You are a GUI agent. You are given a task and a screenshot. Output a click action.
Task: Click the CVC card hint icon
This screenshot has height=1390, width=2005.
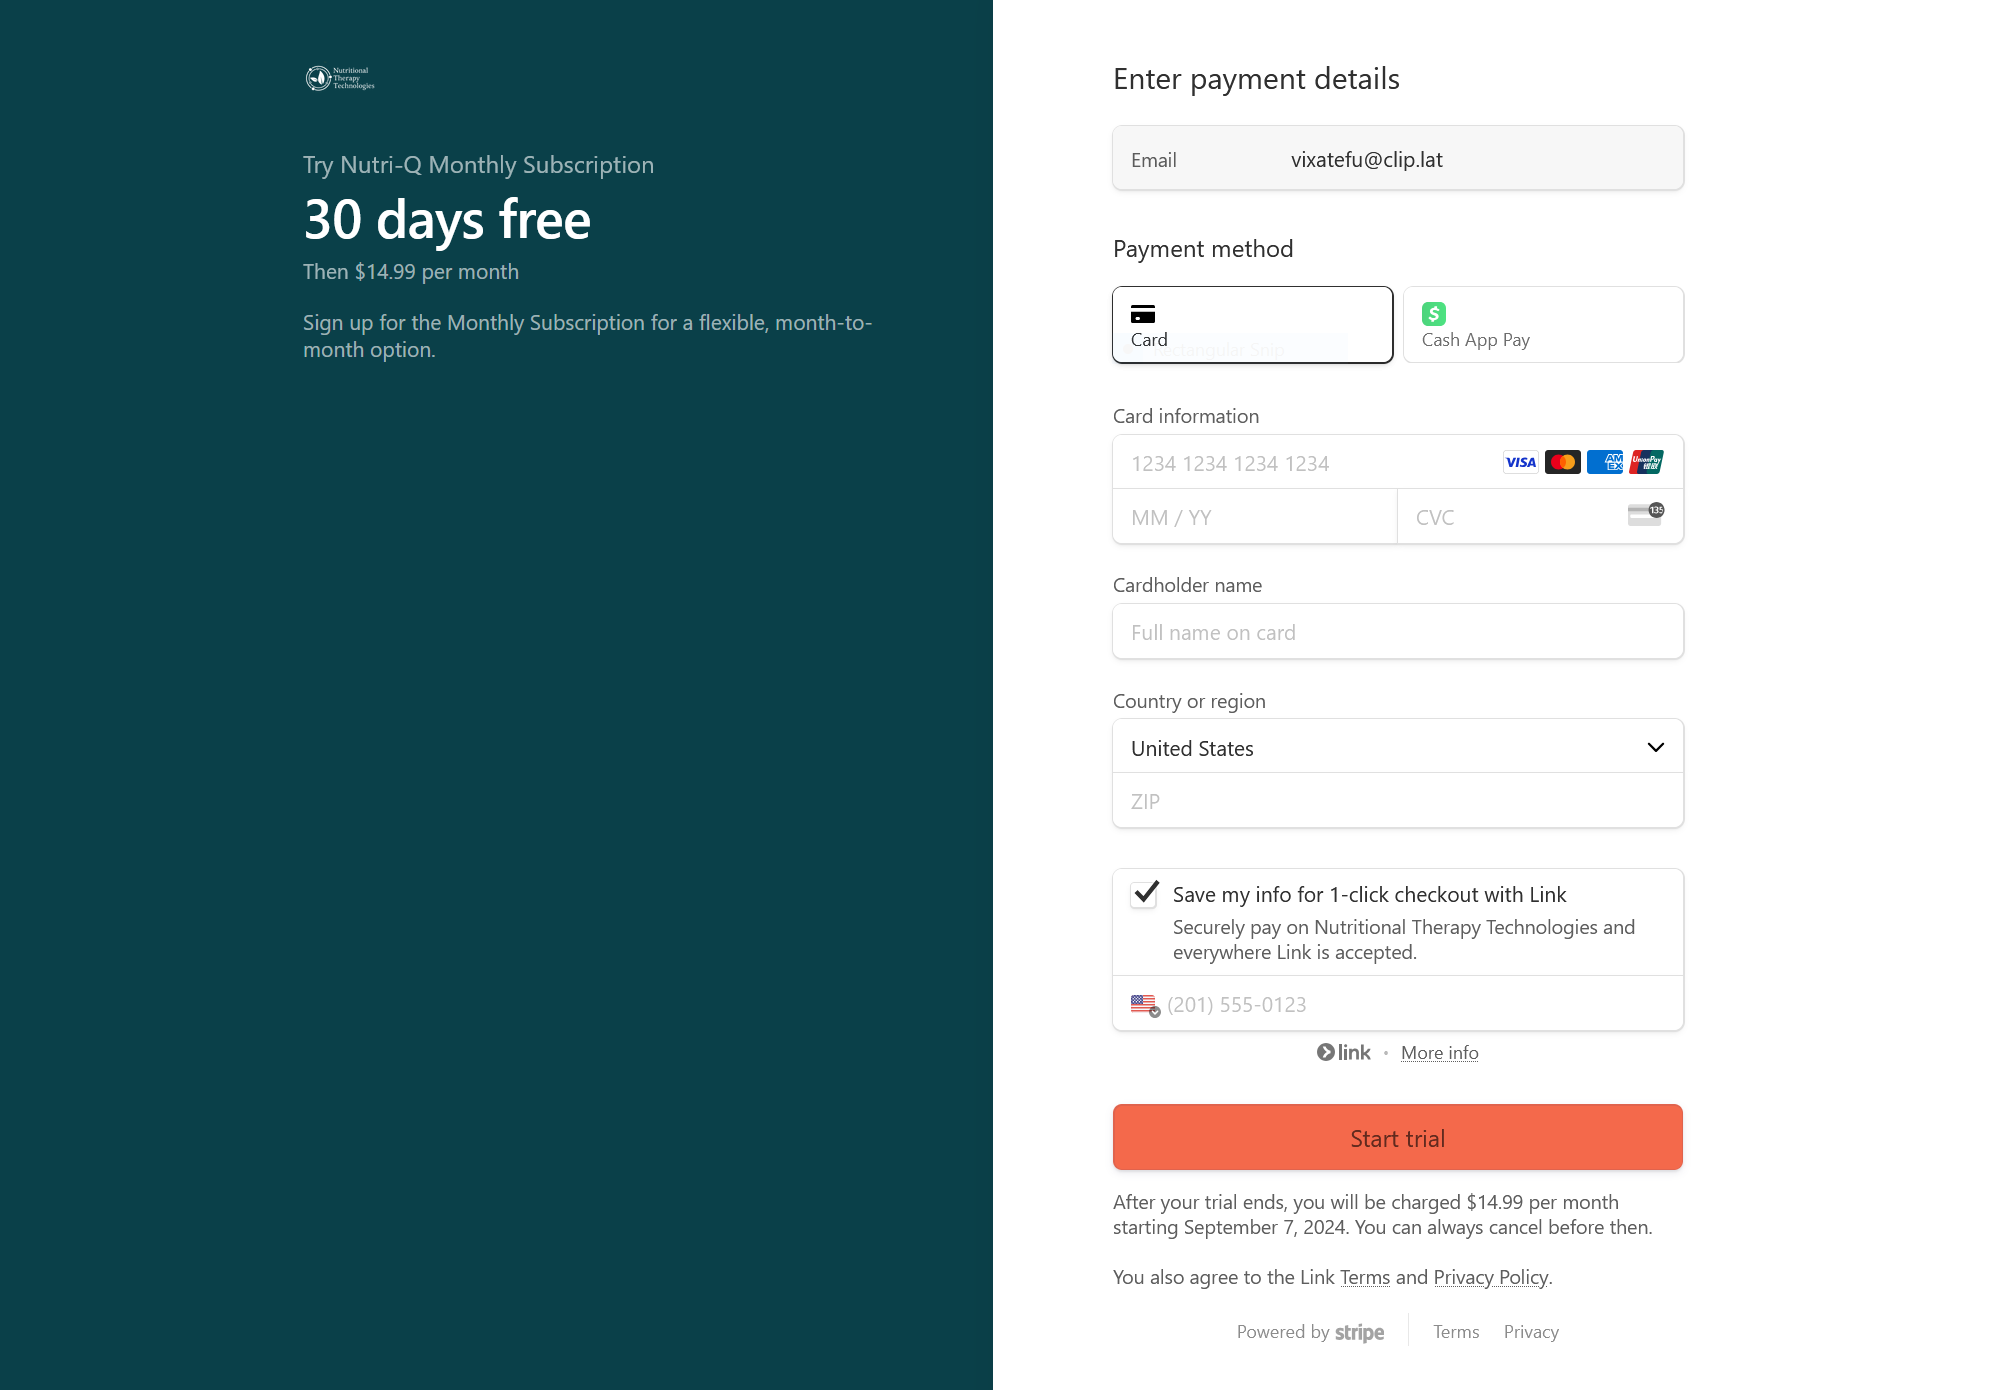1645,515
